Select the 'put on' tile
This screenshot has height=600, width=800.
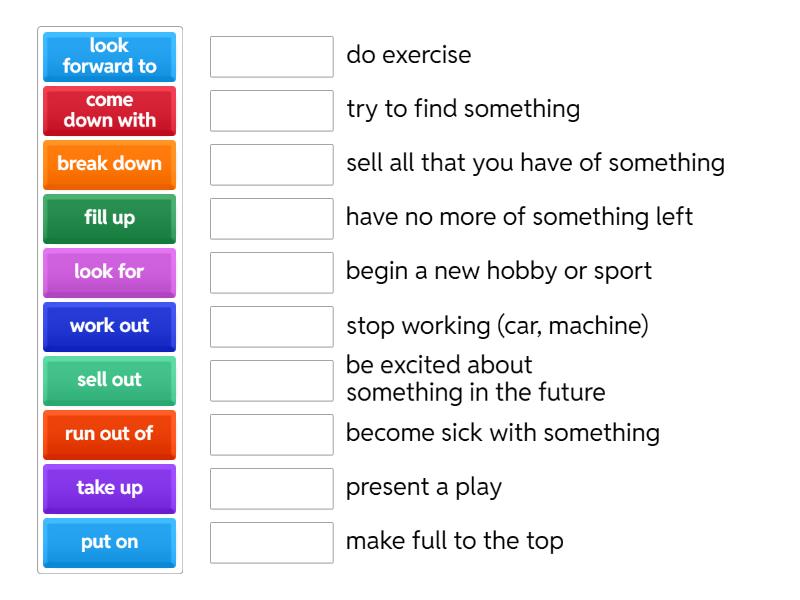point(110,542)
